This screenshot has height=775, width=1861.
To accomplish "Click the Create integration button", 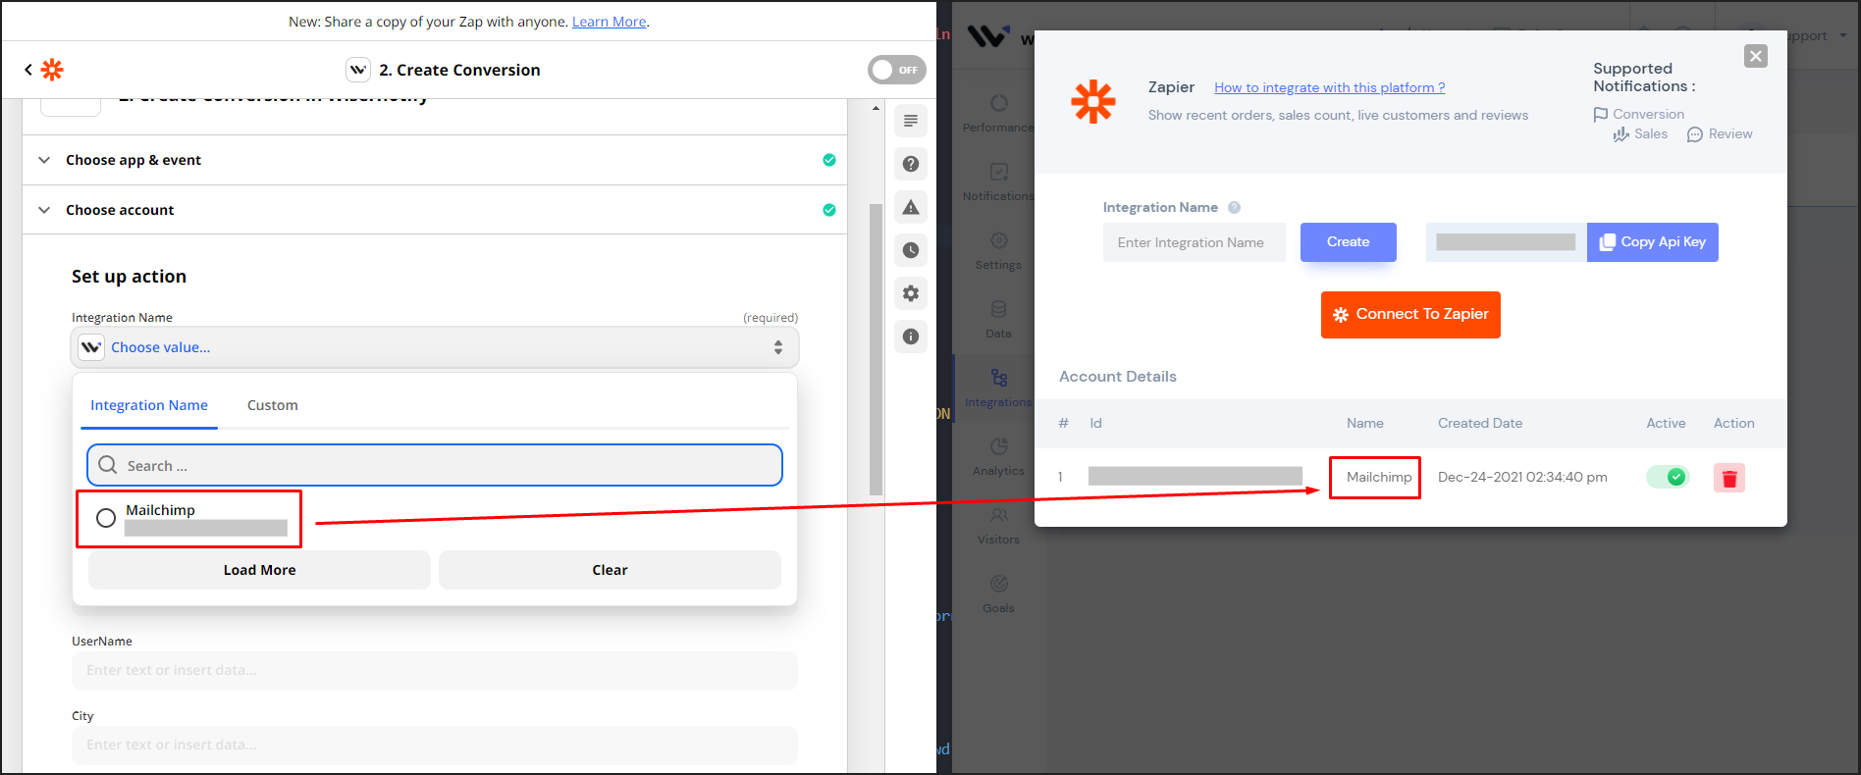I will pos(1348,242).
